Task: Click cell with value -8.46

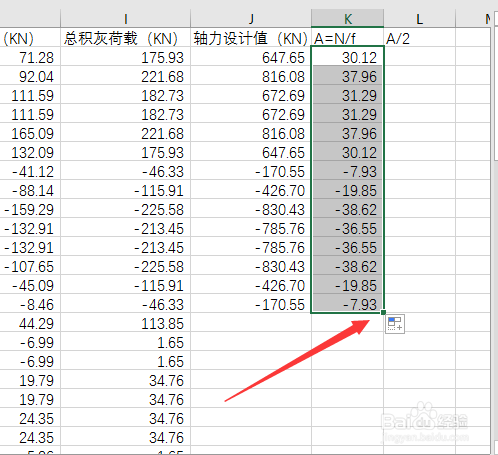Action: [x=30, y=303]
